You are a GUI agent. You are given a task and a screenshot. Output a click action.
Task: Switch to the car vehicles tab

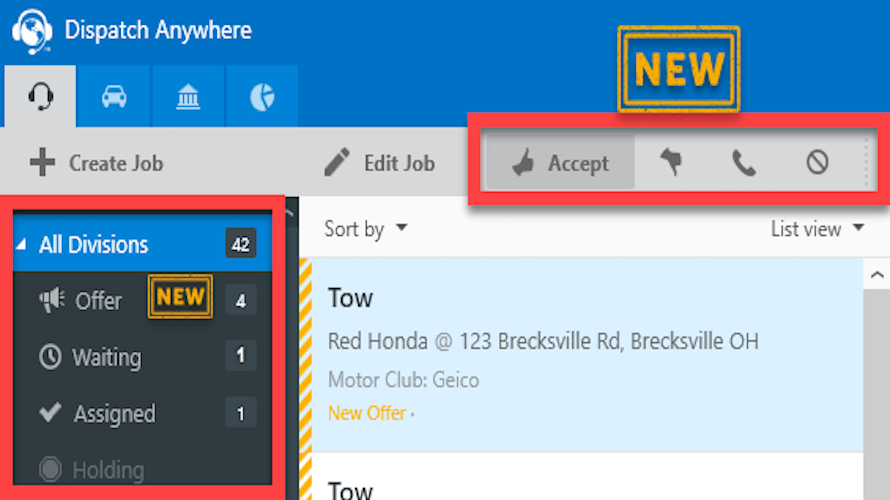click(x=113, y=97)
